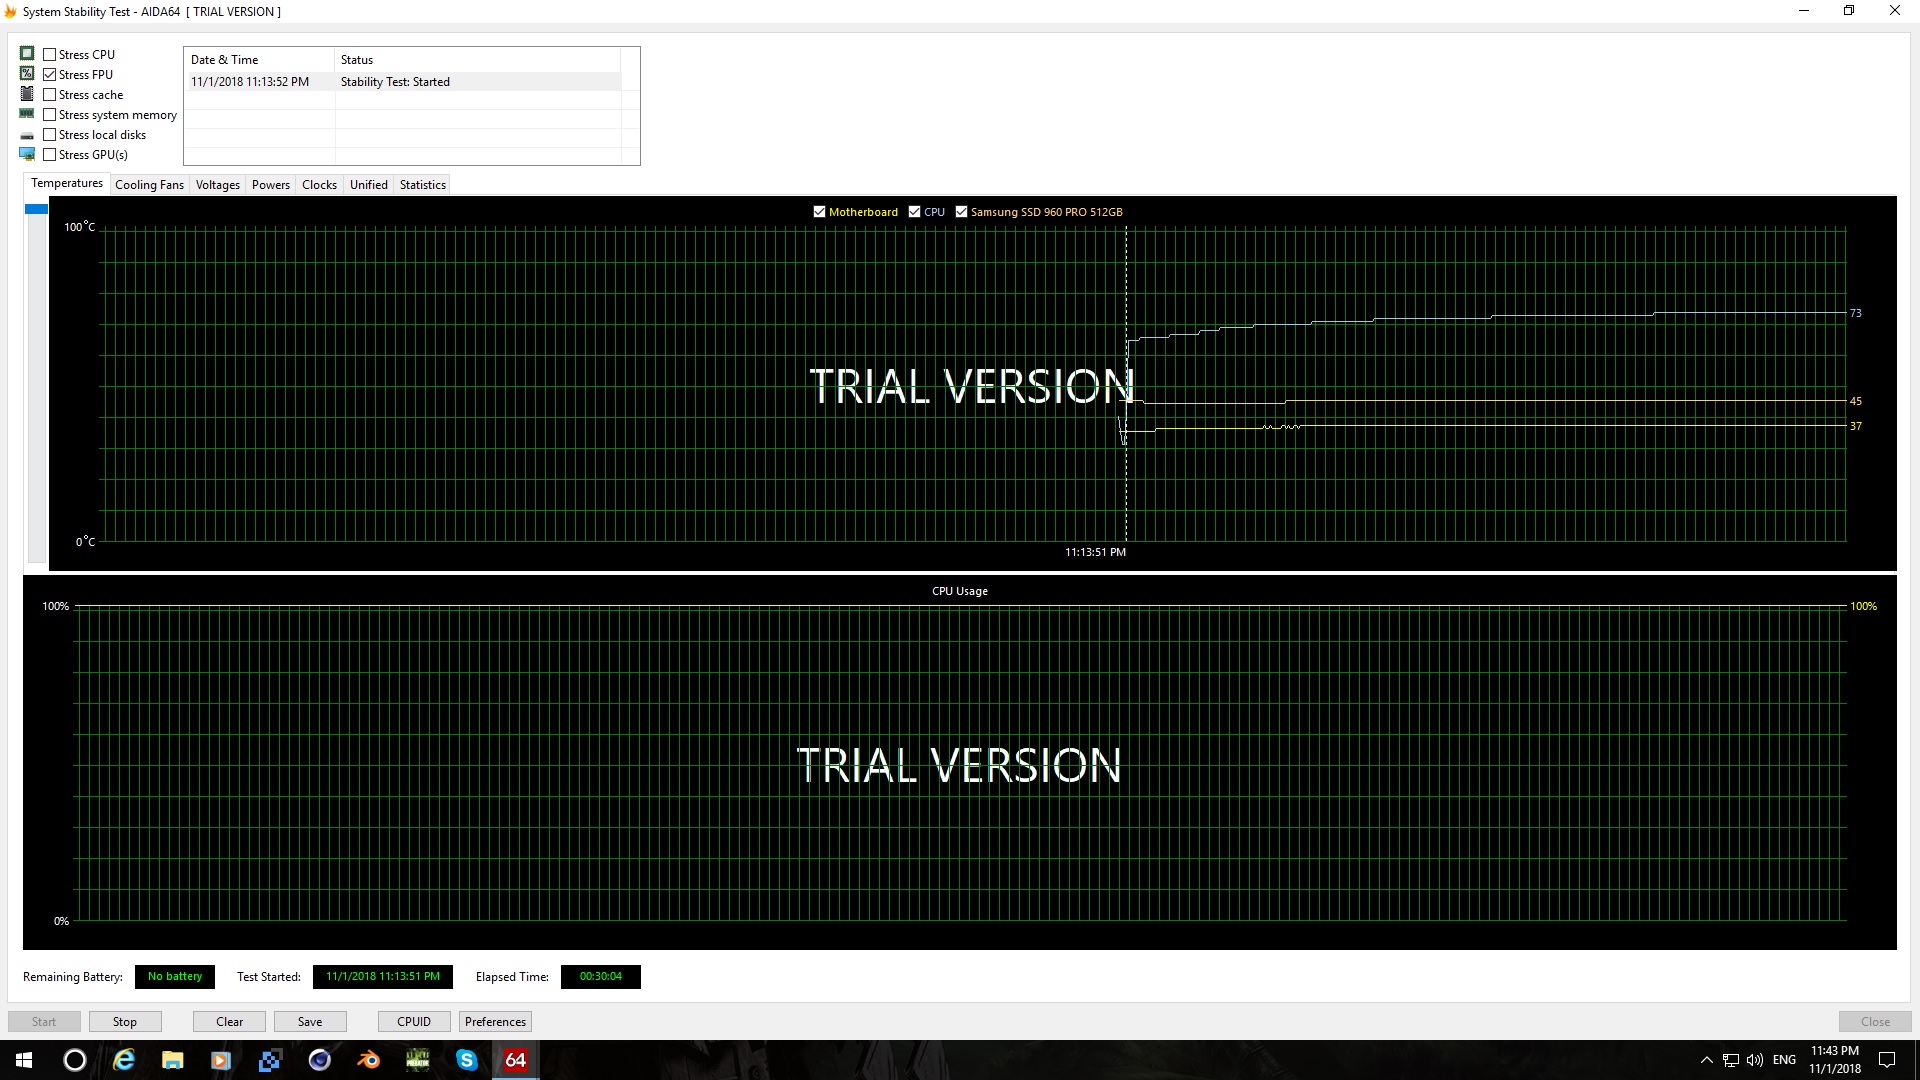Viewport: 1920px width, 1080px height.
Task: Open the Voltages monitoring panel
Action: coord(218,185)
